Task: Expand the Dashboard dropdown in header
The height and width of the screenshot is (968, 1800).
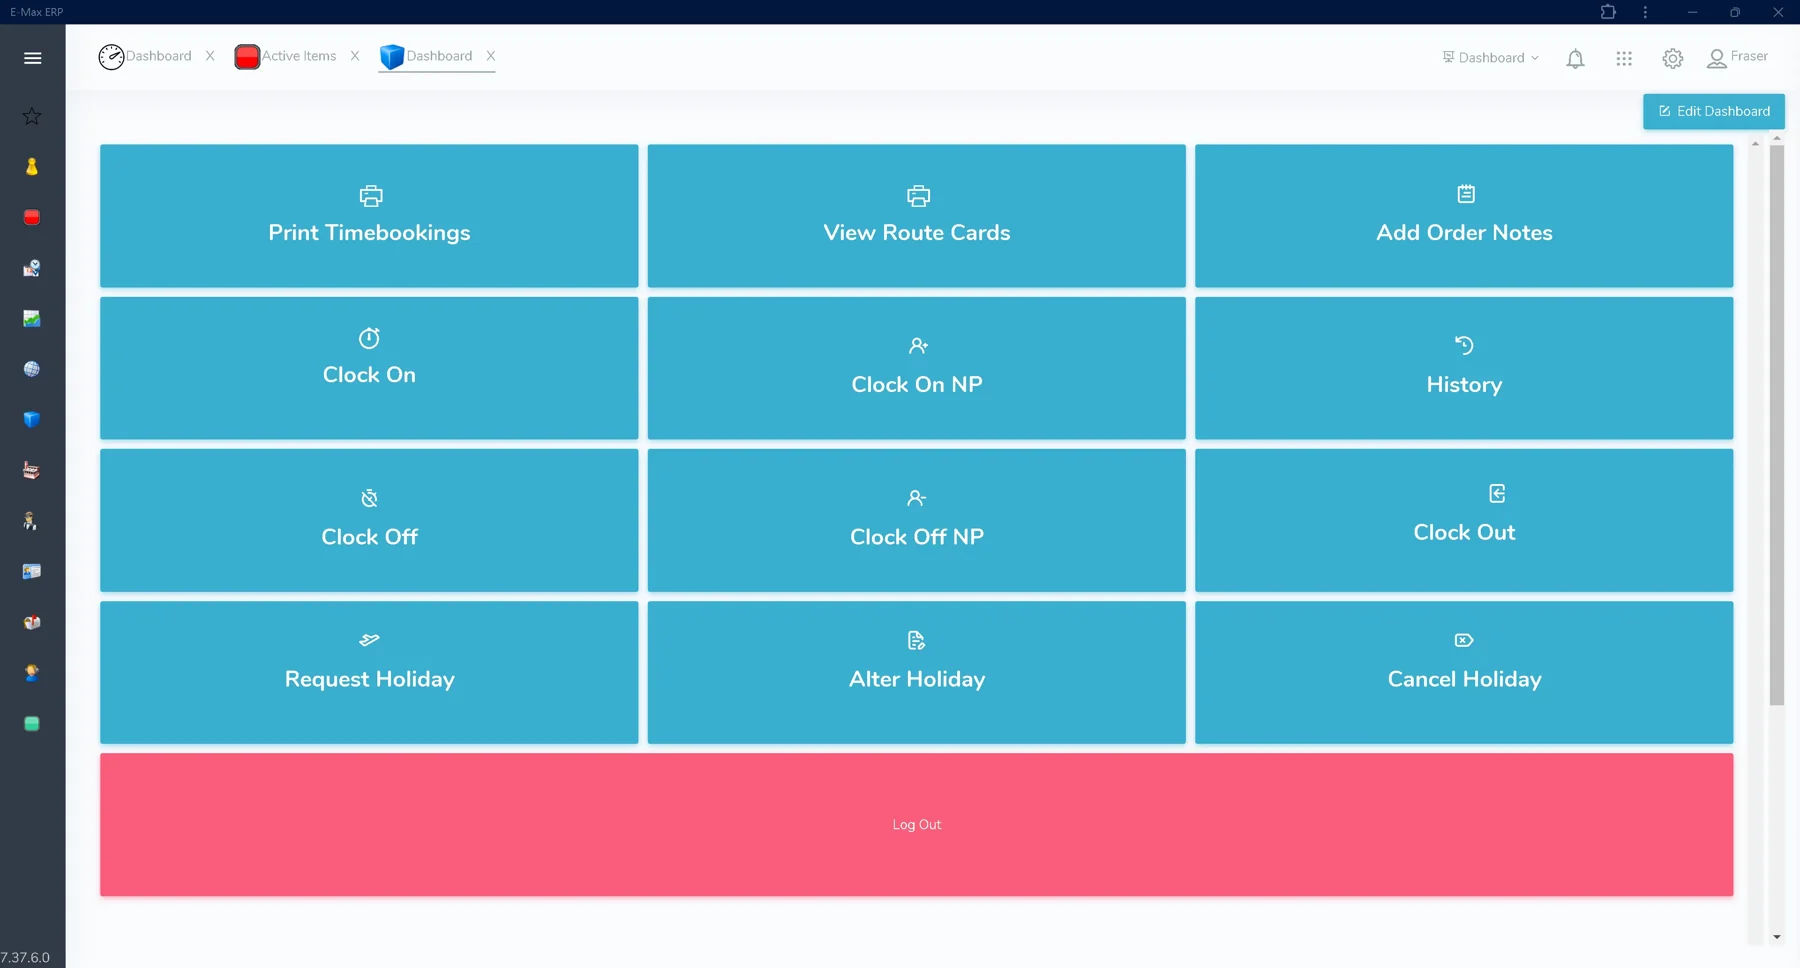Action: [1490, 58]
